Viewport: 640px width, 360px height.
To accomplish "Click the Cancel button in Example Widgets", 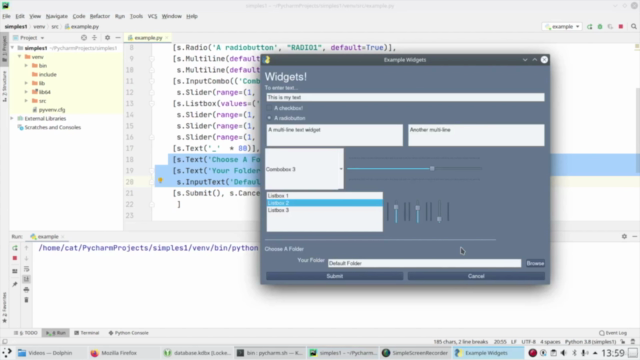I will (x=476, y=276).
